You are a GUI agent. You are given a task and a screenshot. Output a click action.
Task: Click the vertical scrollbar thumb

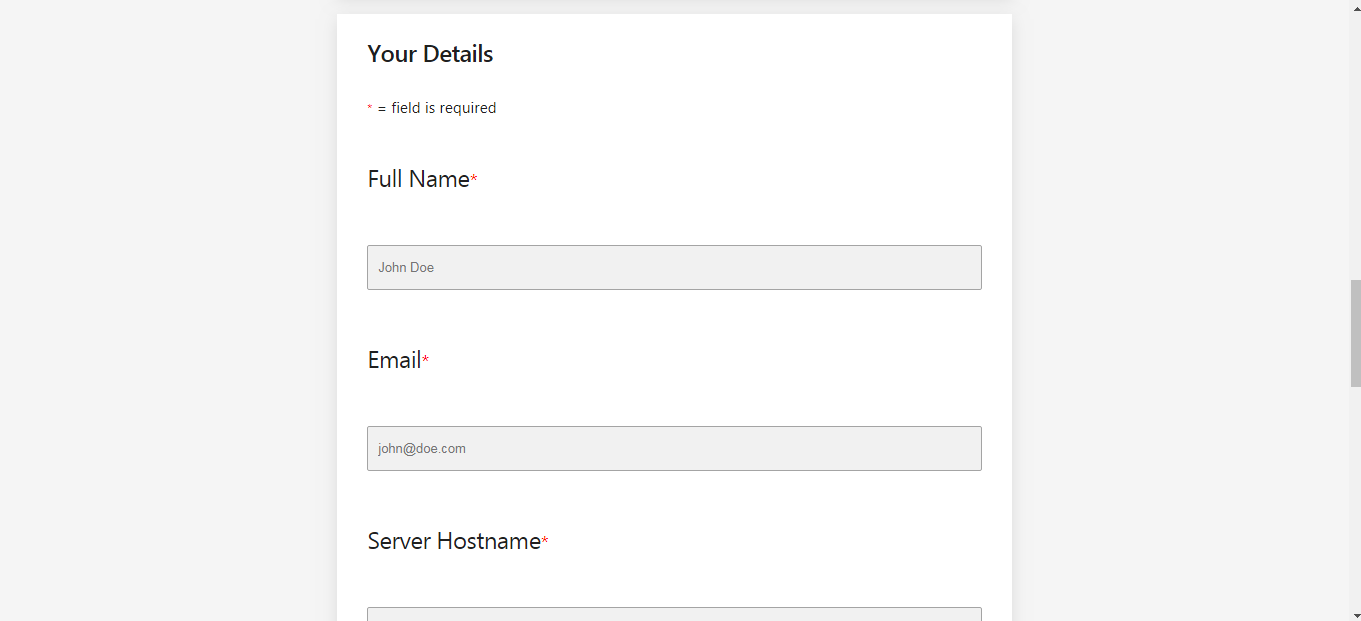1355,333
